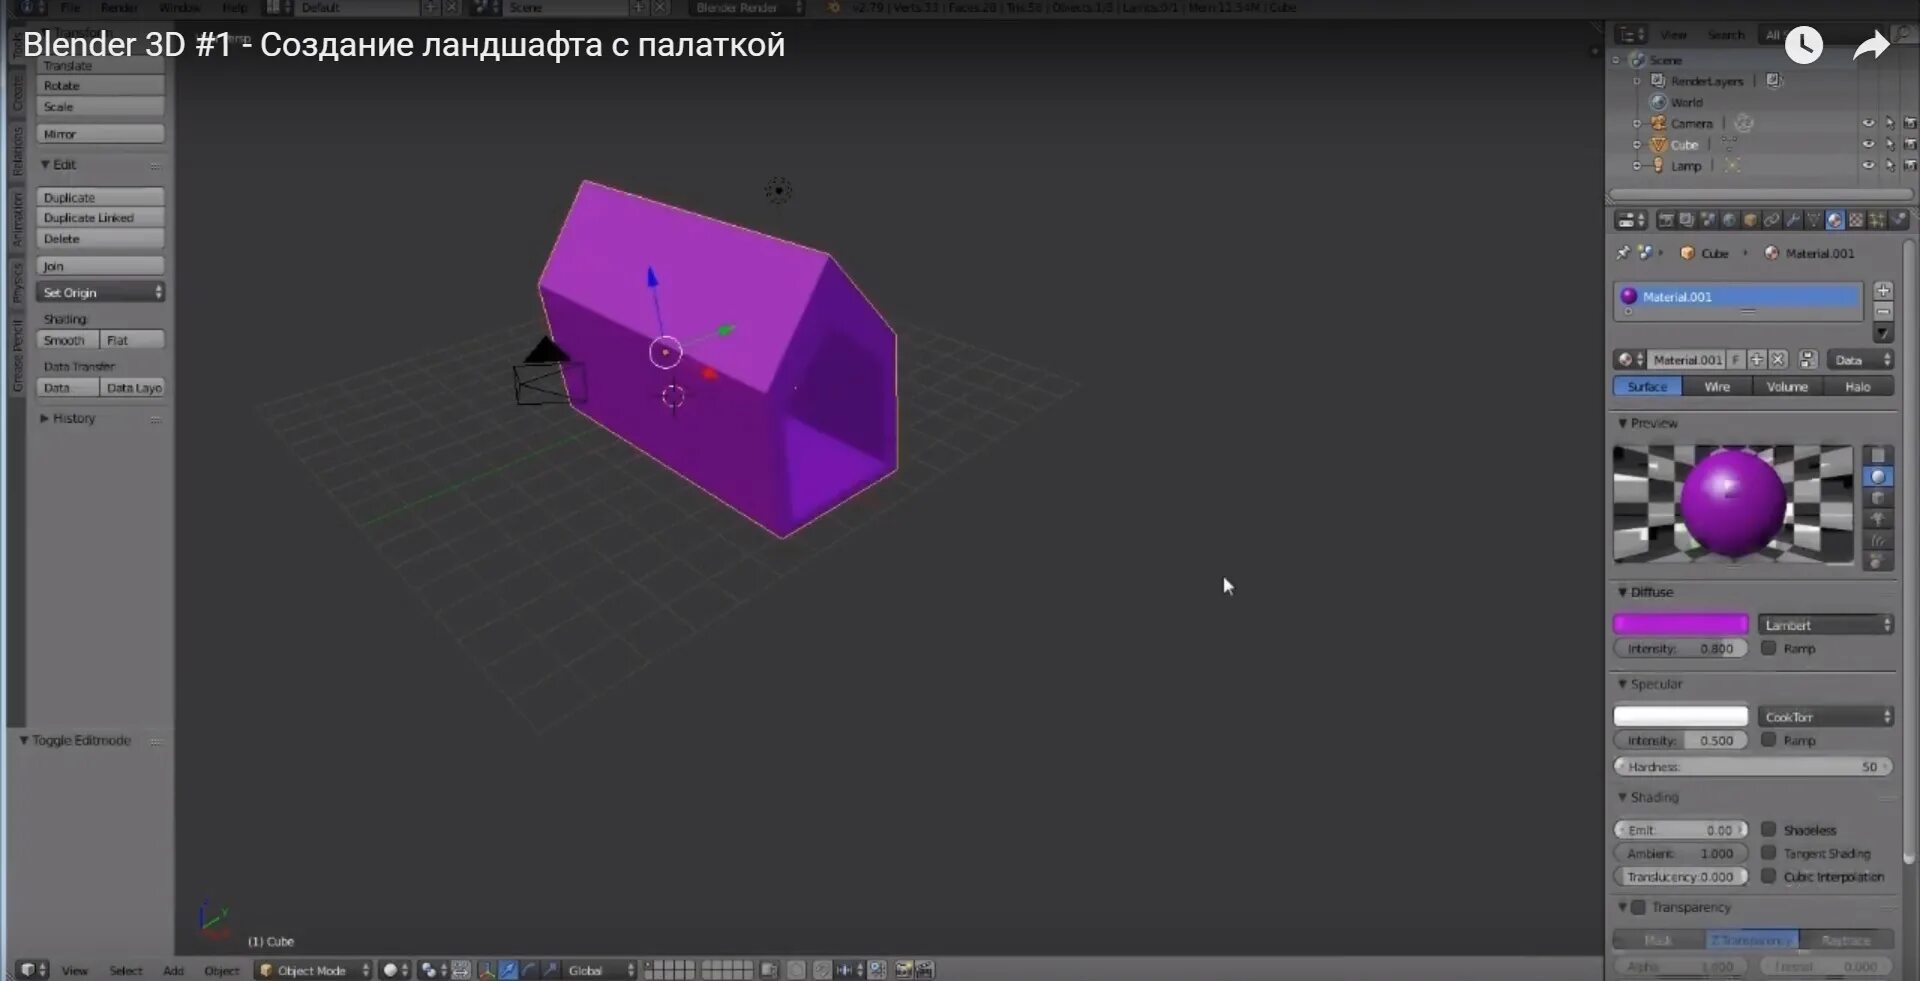Open the 3D view Add menu
Viewport: 1920px width, 981px height.
pos(173,971)
